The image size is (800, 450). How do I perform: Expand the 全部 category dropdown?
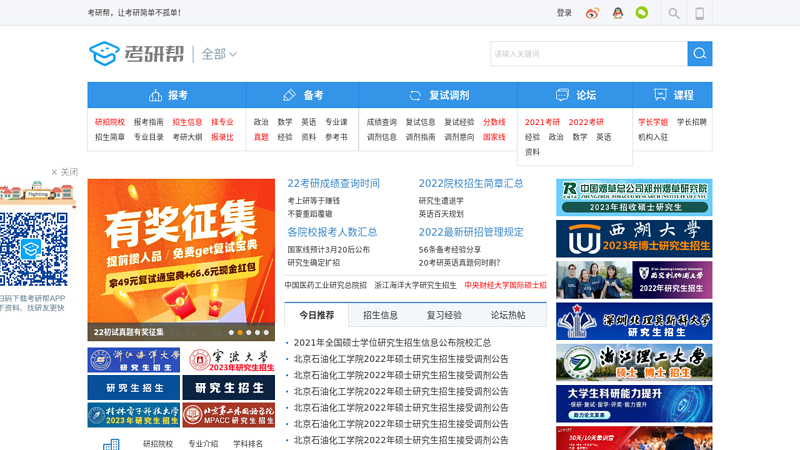[x=219, y=54]
